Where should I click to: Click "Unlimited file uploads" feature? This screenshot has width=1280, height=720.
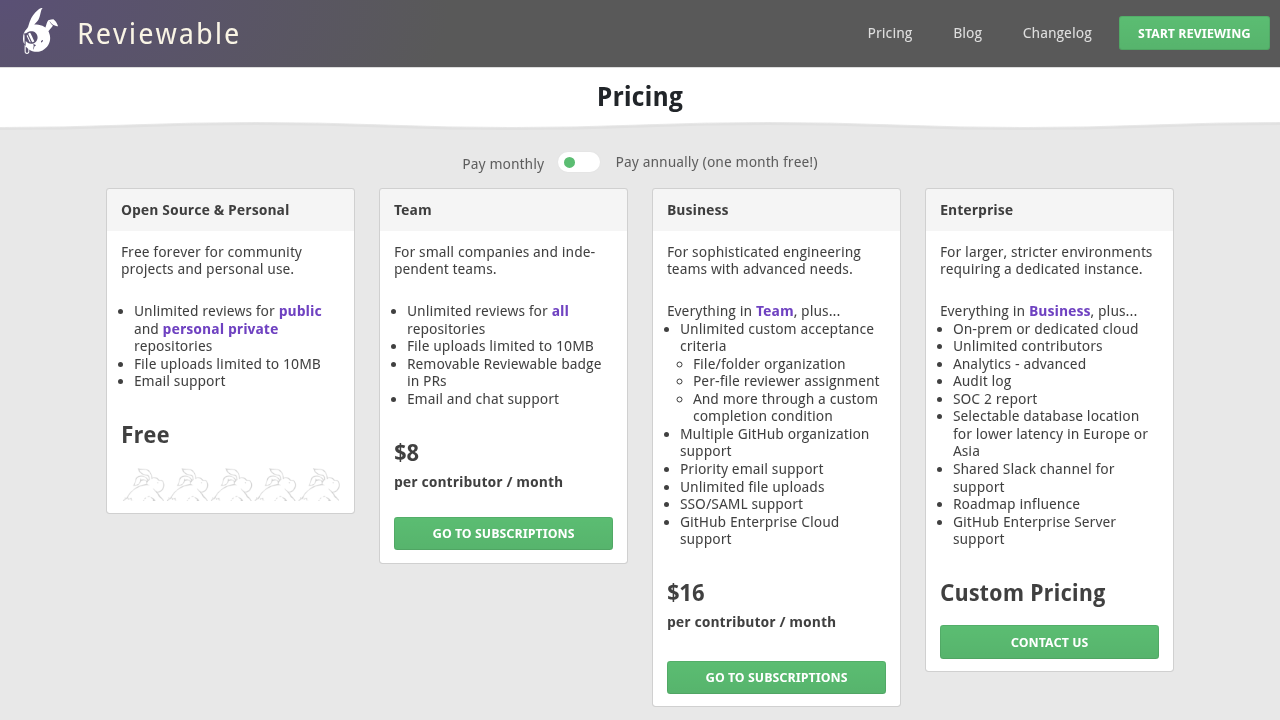pyautogui.click(x=752, y=487)
